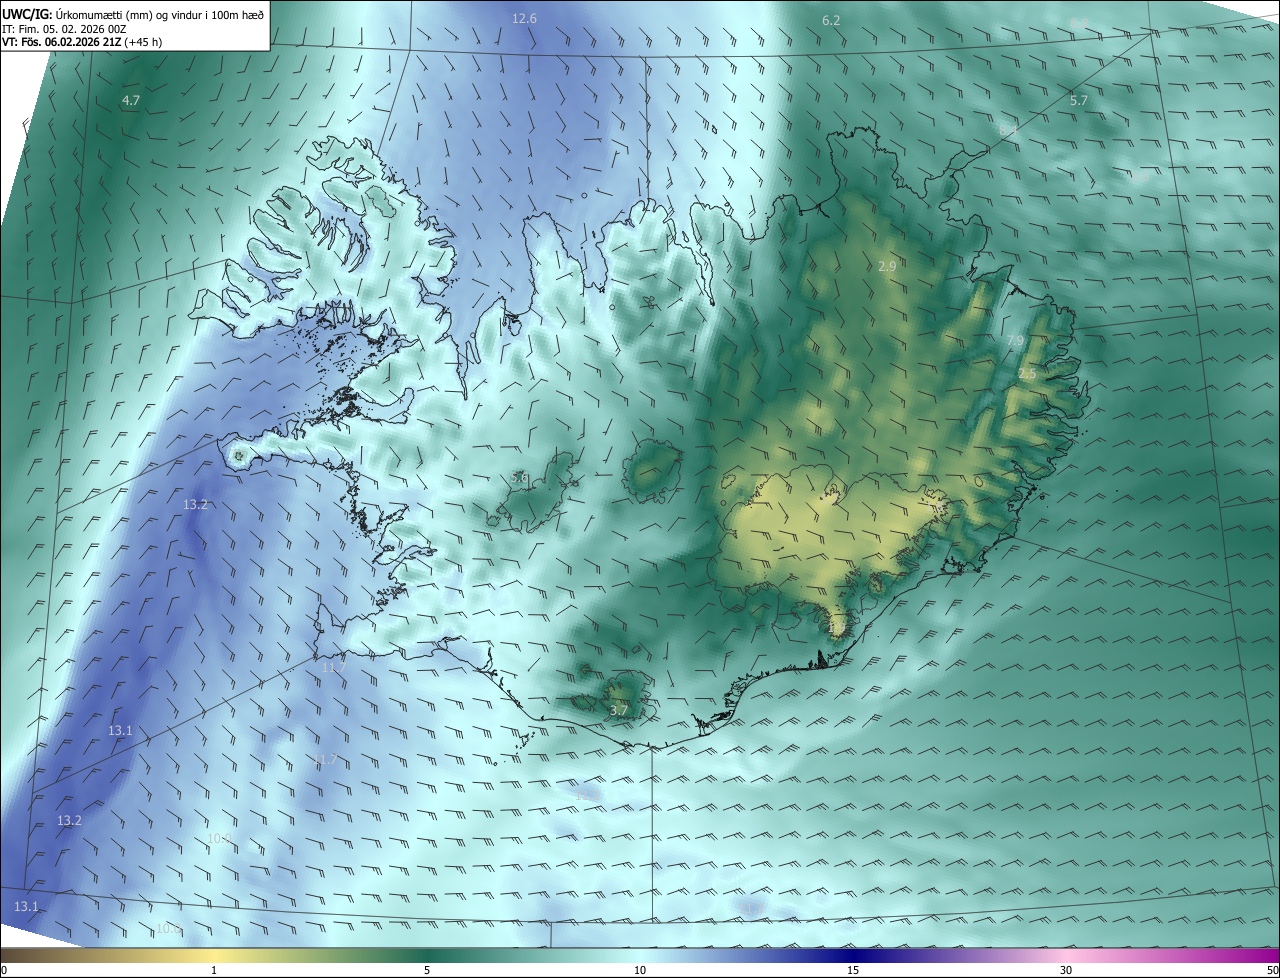The width and height of the screenshot is (1280, 978).
Task: Click the map value '5.7'
Action: 1078,101
